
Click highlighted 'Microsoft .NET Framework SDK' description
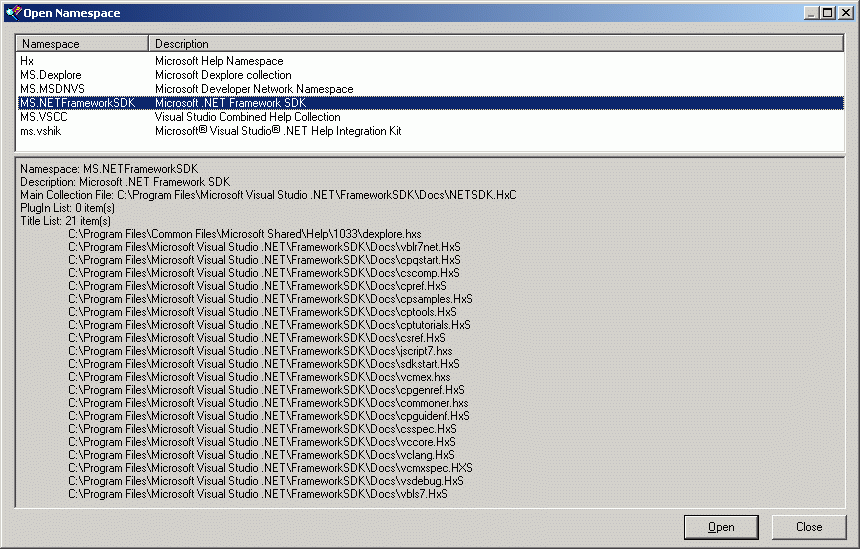coord(230,103)
